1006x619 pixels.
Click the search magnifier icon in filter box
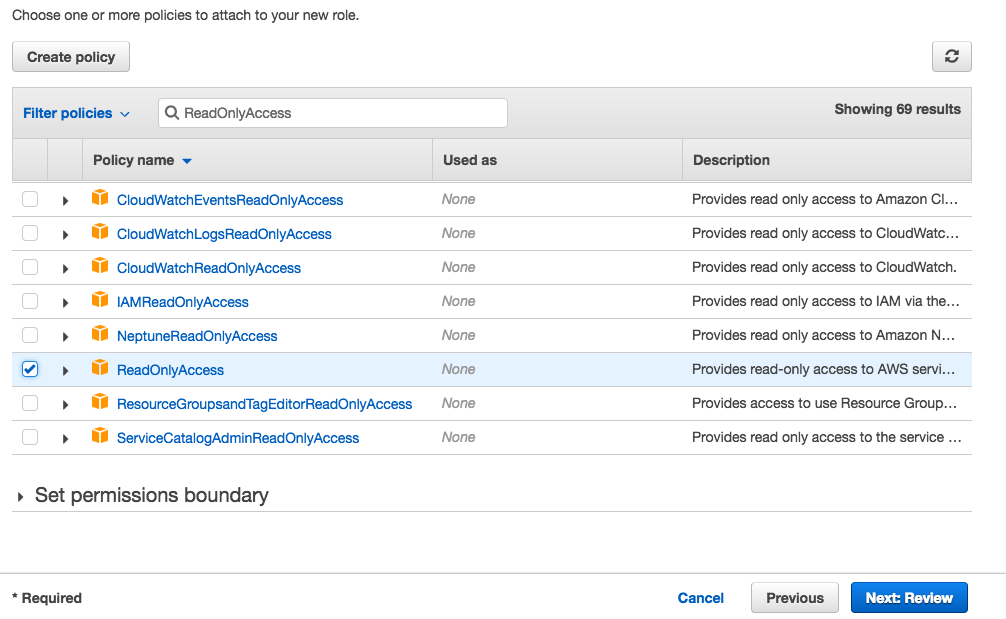tap(172, 113)
